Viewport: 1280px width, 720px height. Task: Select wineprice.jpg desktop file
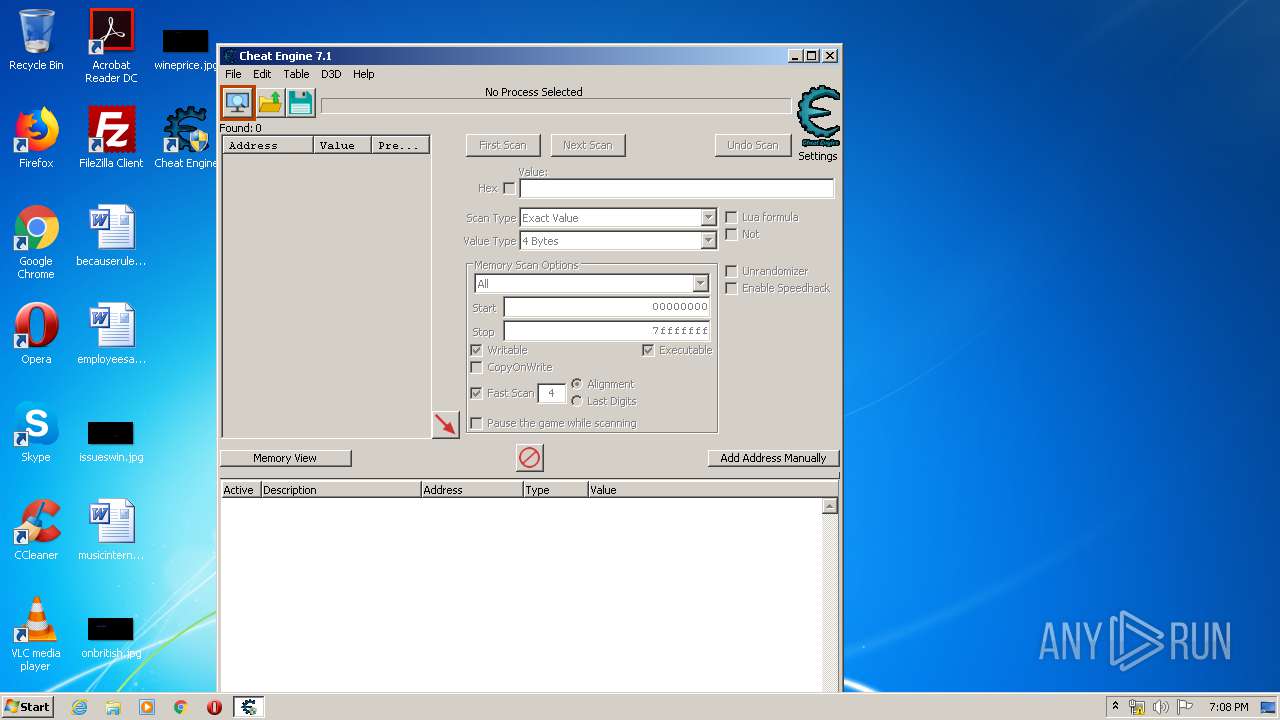point(185,50)
